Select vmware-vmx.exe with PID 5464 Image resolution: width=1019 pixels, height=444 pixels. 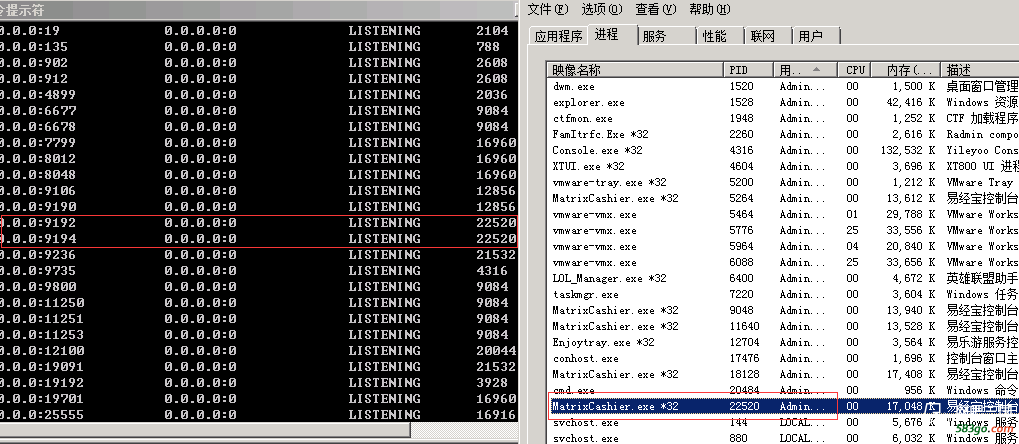(x=783, y=215)
